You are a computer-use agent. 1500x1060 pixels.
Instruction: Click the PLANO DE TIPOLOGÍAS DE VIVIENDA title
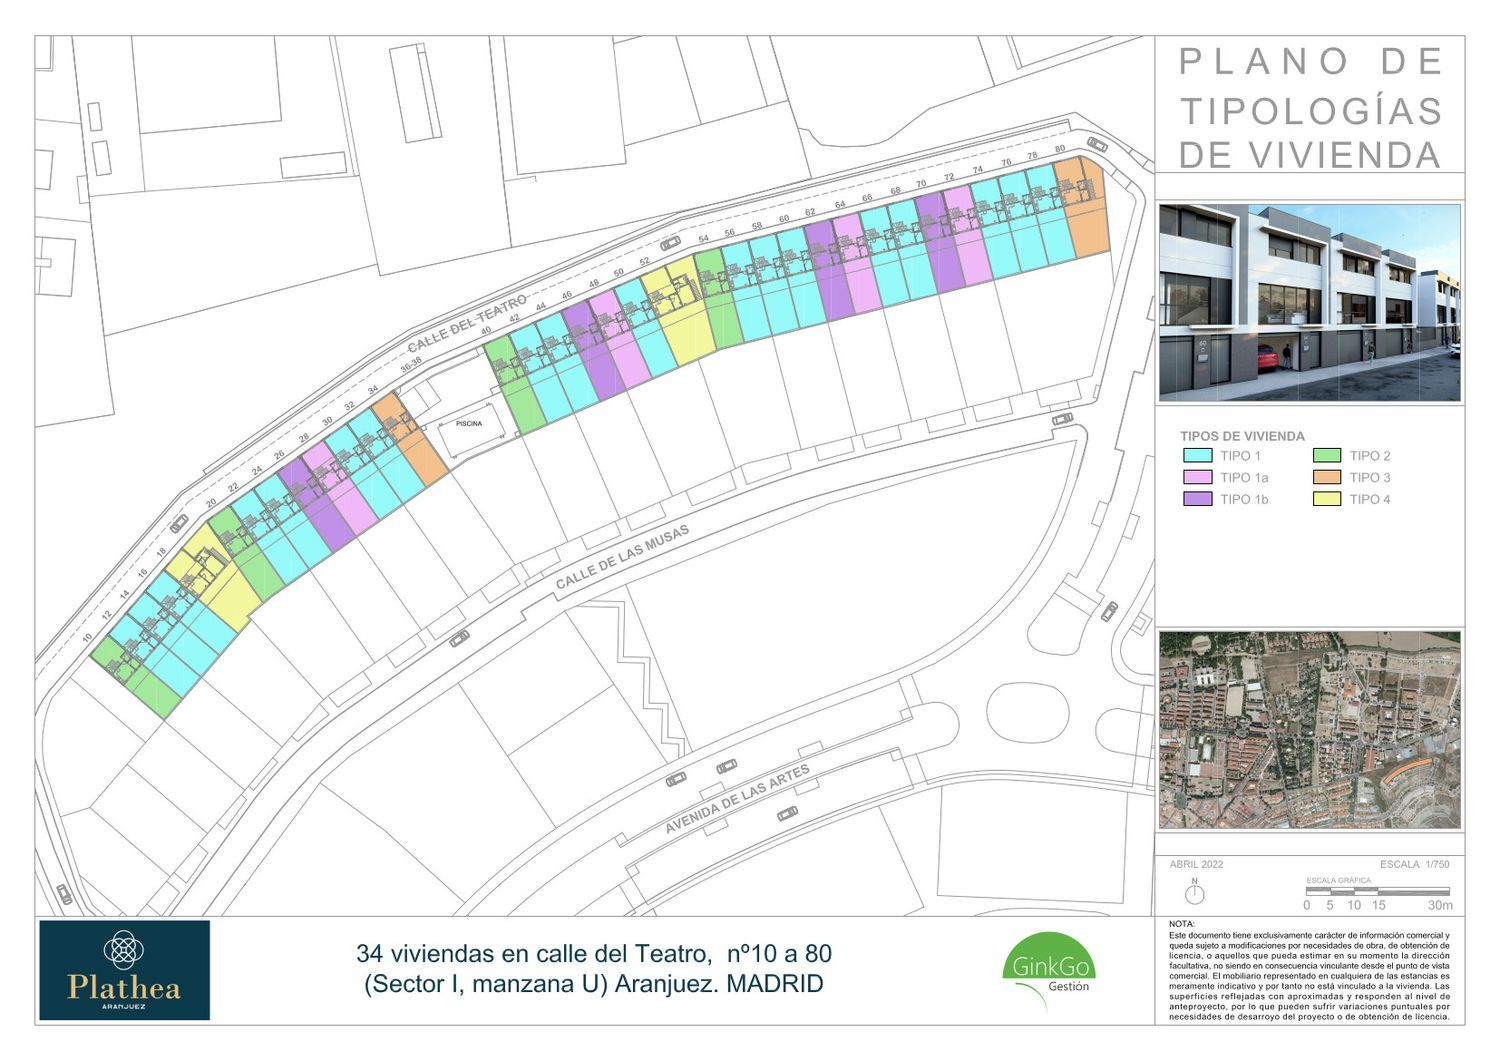pyautogui.click(x=1310, y=108)
